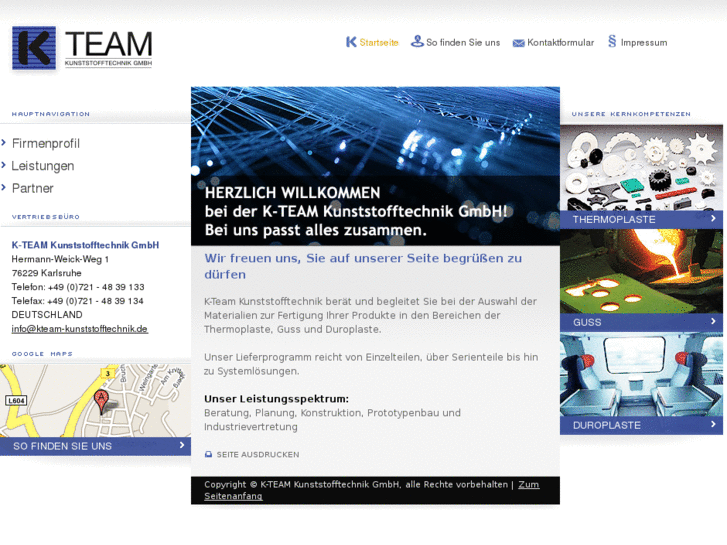Click the Zum Seitenanfang link
The width and height of the screenshot is (727, 545).
[372, 490]
